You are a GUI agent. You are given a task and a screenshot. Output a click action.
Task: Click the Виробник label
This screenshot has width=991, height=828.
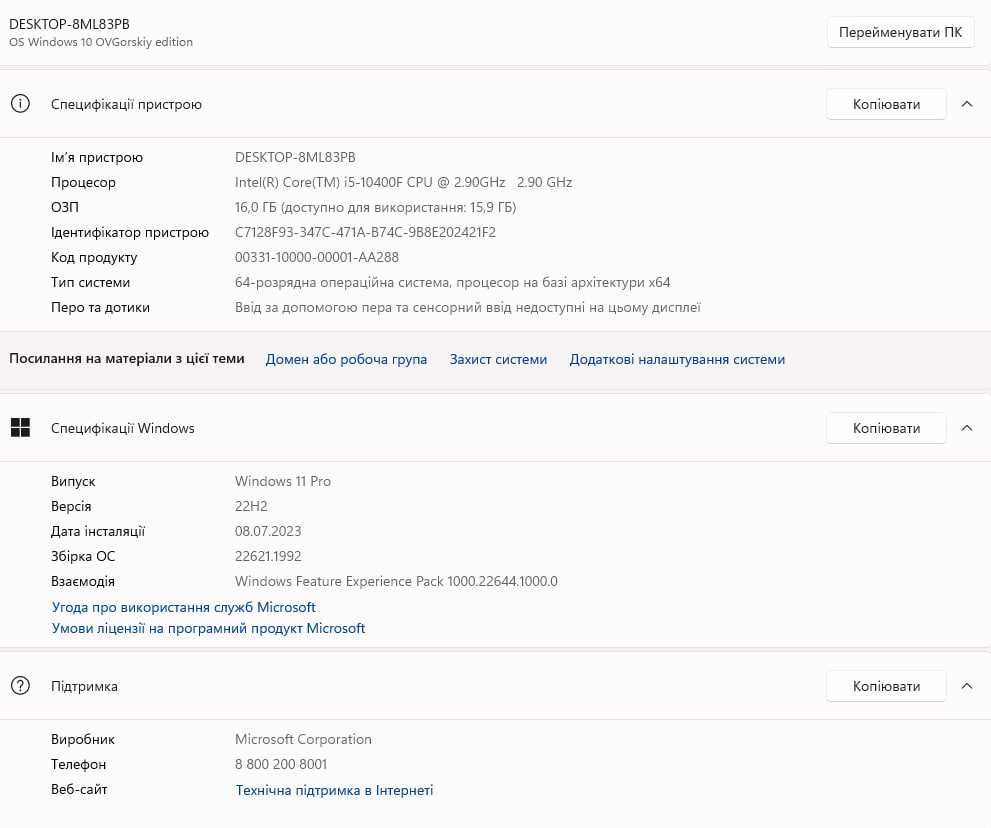click(83, 739)
